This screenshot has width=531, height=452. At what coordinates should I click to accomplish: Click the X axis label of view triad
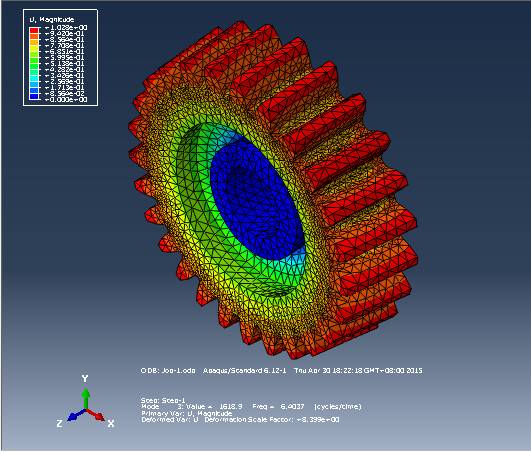pos(111,423)
